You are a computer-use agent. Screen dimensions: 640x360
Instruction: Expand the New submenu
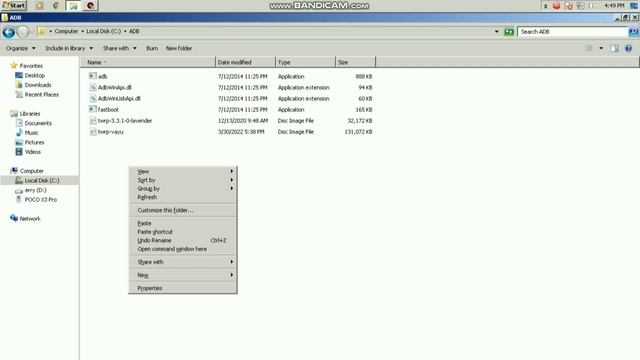click(x=182, y=275)
